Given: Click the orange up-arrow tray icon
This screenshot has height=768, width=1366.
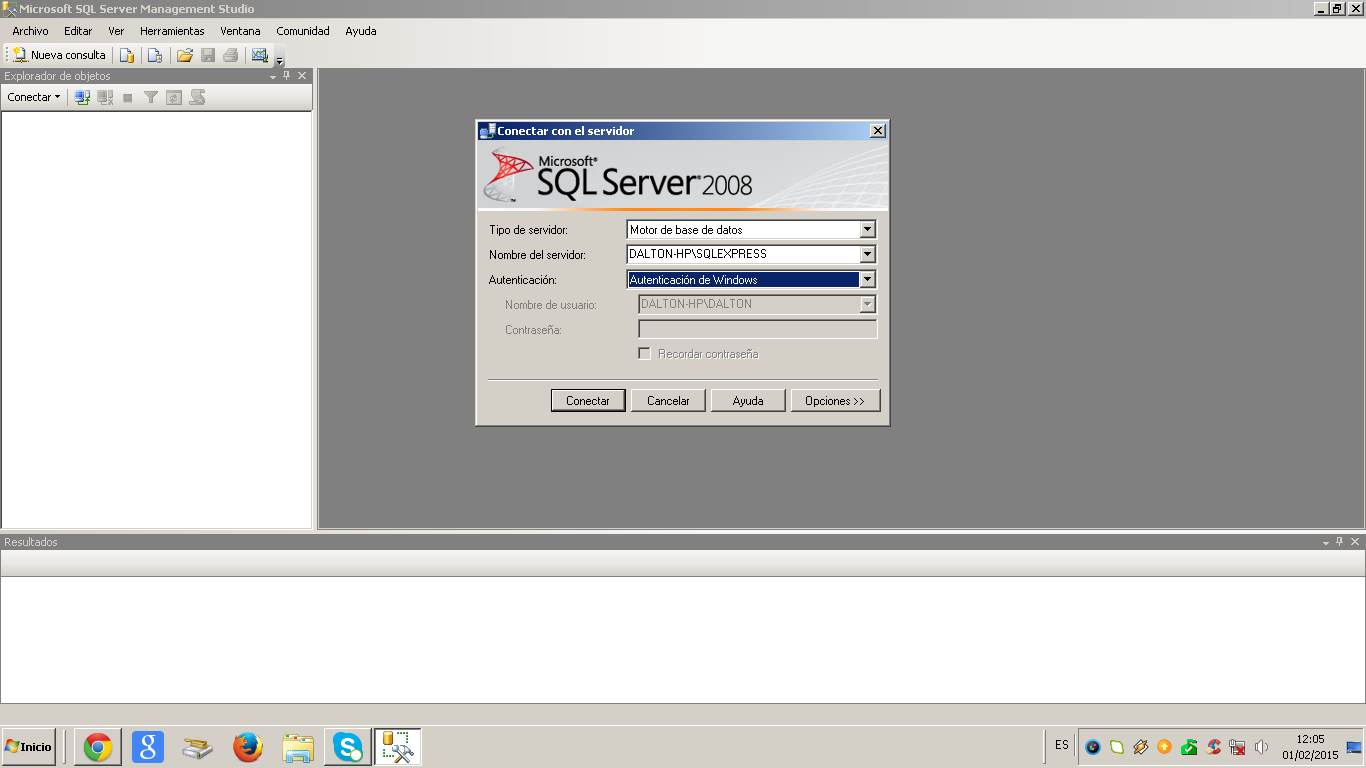Looking at the screenshot, I should click(x=1165, y=747).
